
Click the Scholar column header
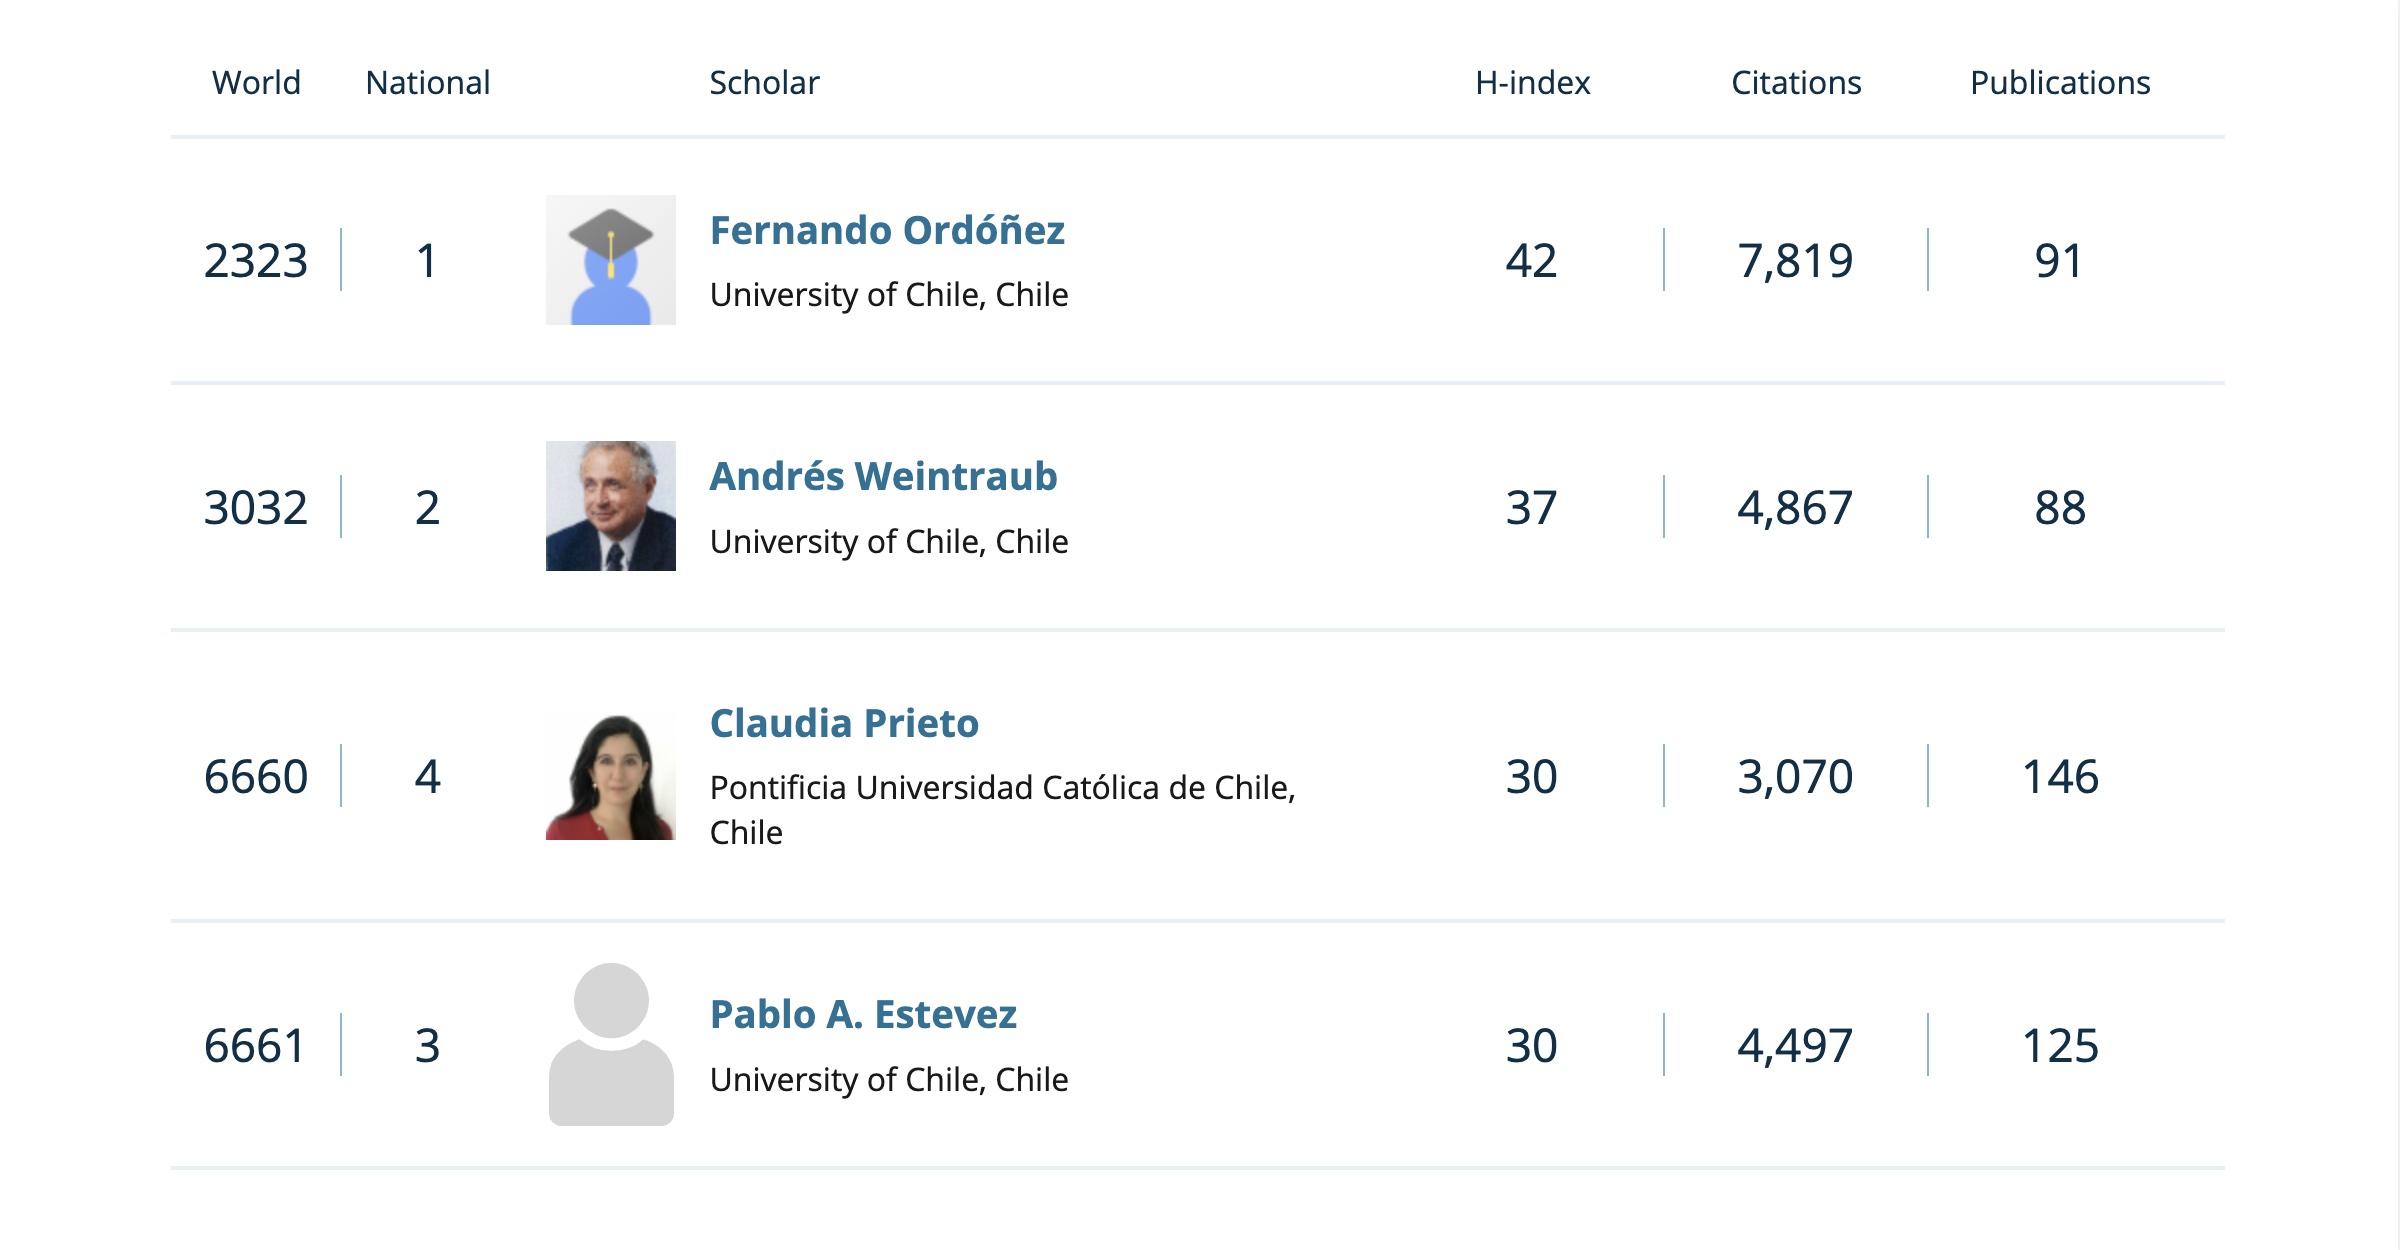(x=764, y=82)
